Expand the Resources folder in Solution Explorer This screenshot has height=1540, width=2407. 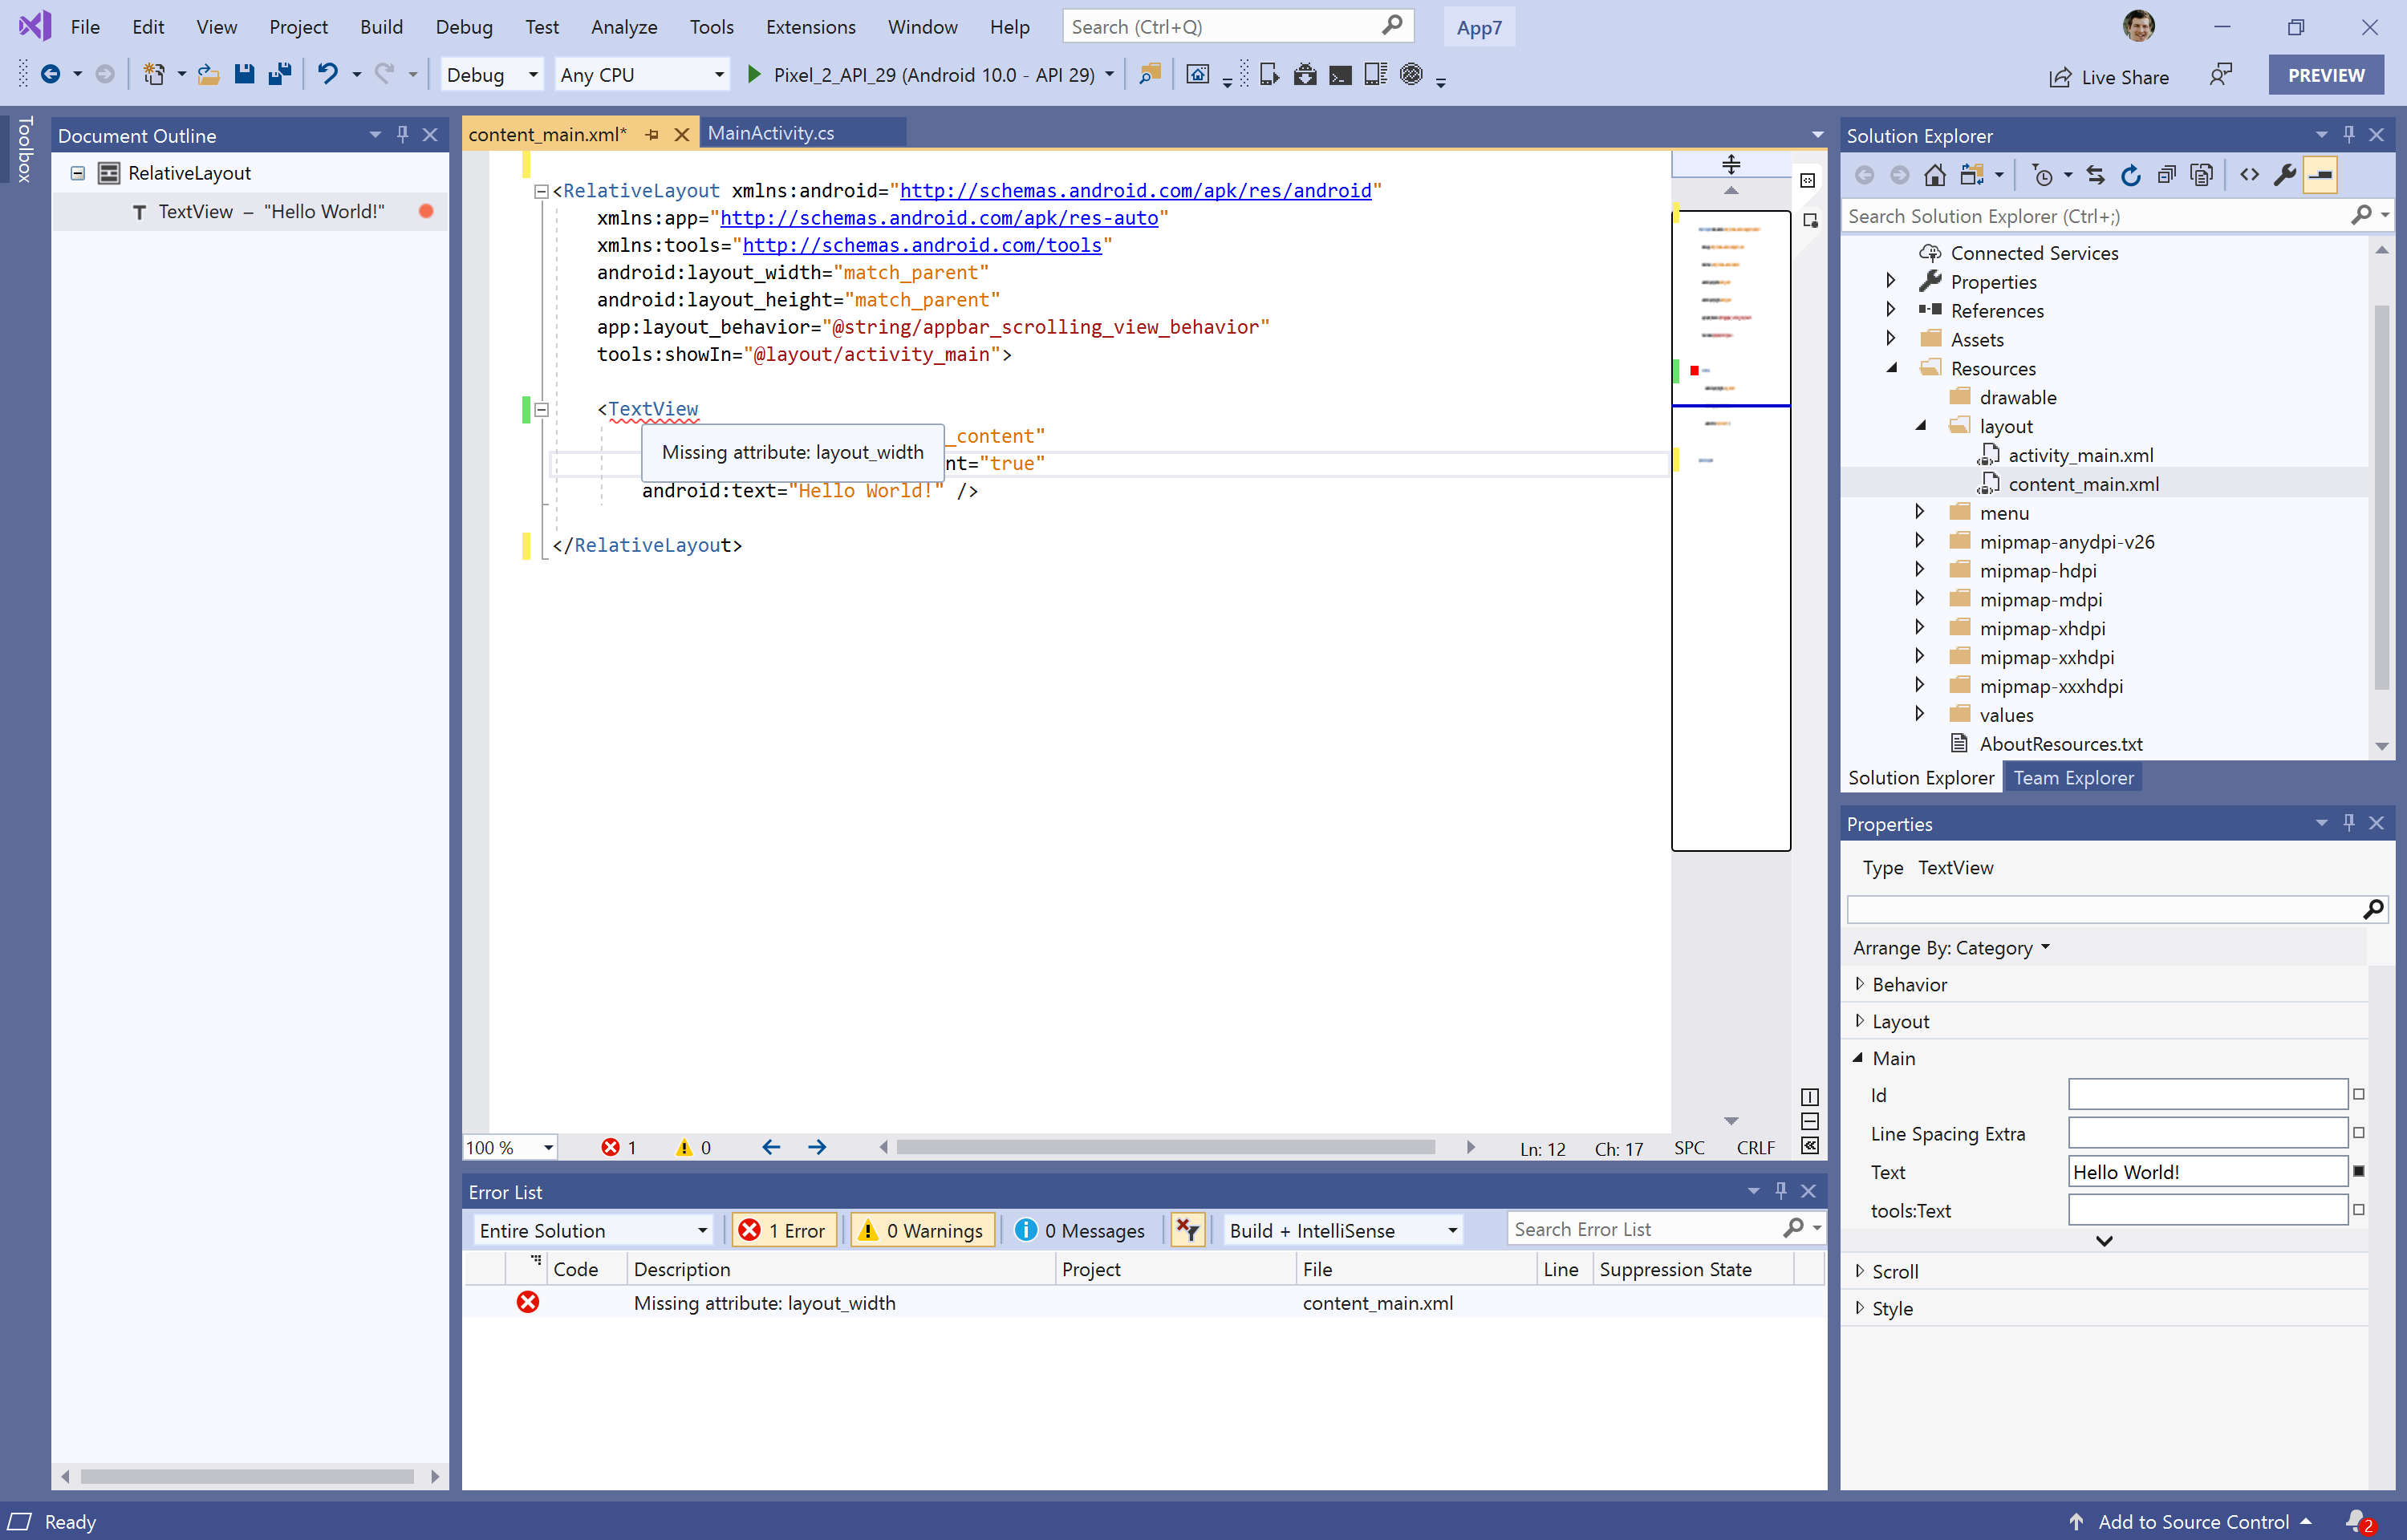tap(1895, 367)
